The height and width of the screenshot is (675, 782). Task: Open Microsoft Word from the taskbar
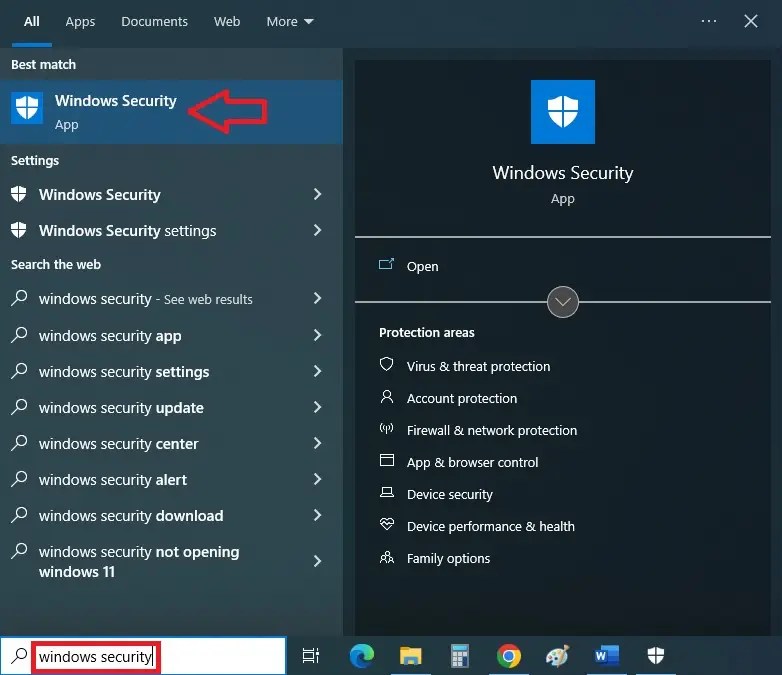click(x=606, y=656)
